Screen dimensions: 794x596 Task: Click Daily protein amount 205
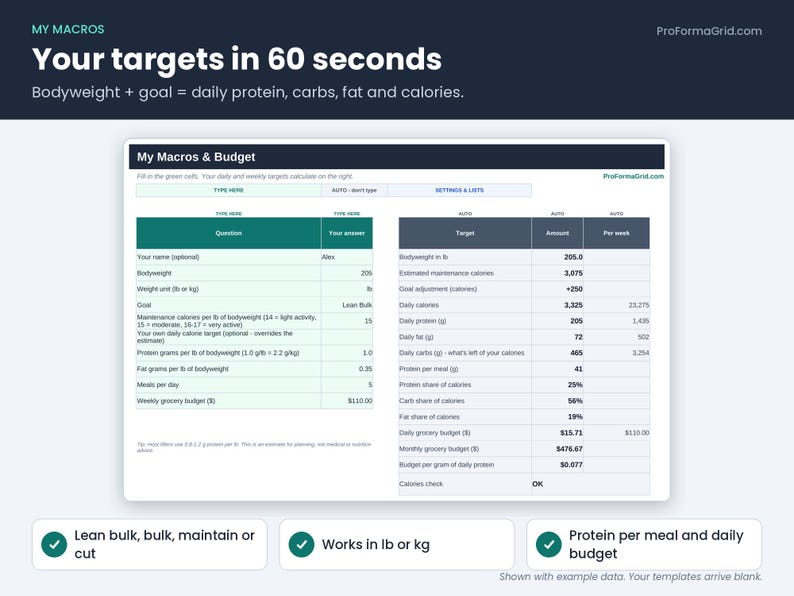[558, 321]
